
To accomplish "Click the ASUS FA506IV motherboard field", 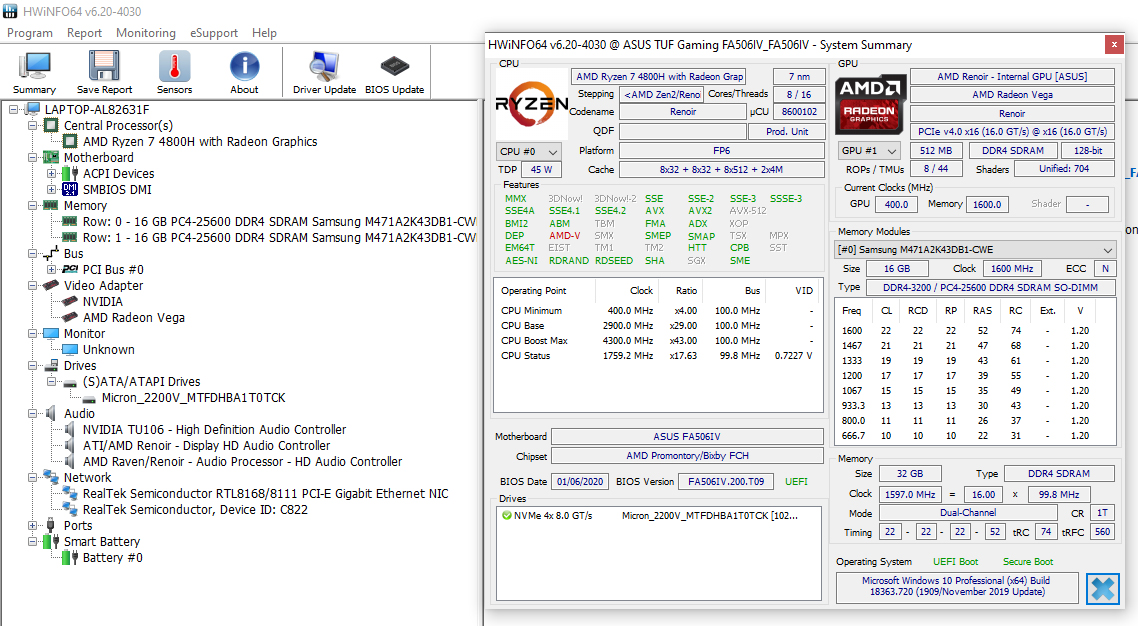I will [687, 437].
